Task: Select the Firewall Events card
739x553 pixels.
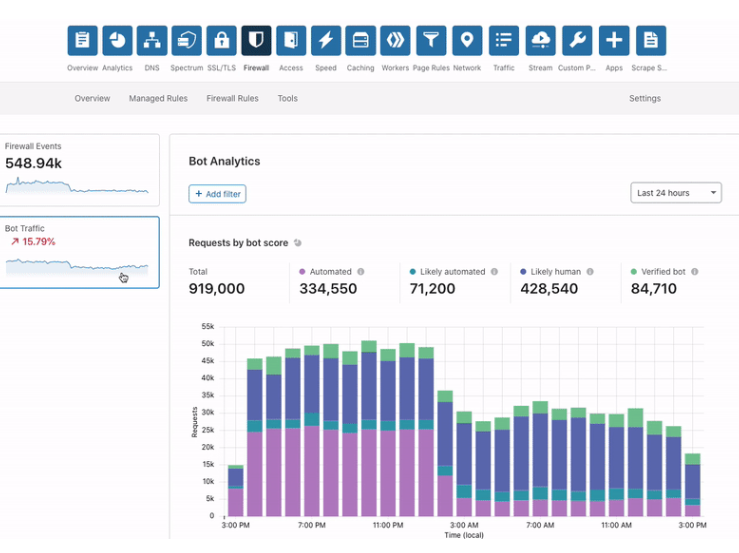Action: 79,170
